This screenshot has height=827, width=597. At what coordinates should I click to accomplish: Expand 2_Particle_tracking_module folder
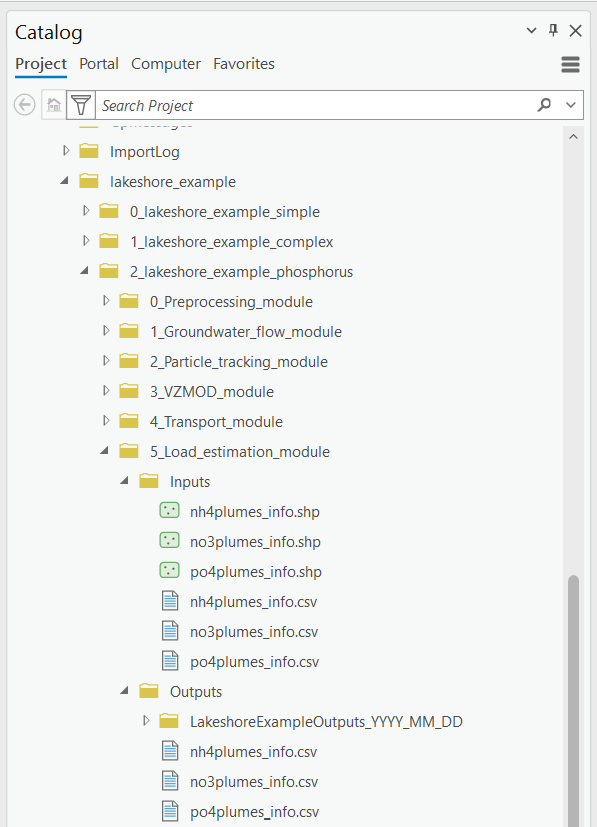point(106,361)
